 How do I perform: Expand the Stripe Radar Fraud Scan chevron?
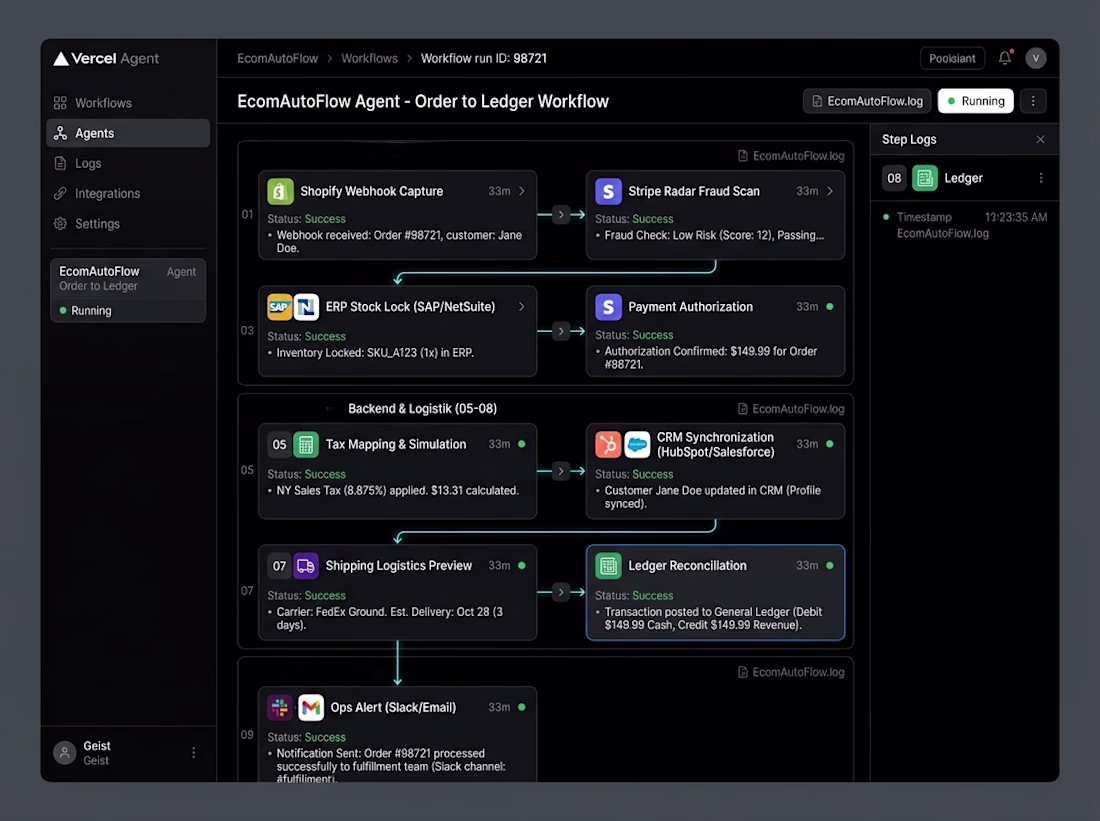click(x=830, y=191)
